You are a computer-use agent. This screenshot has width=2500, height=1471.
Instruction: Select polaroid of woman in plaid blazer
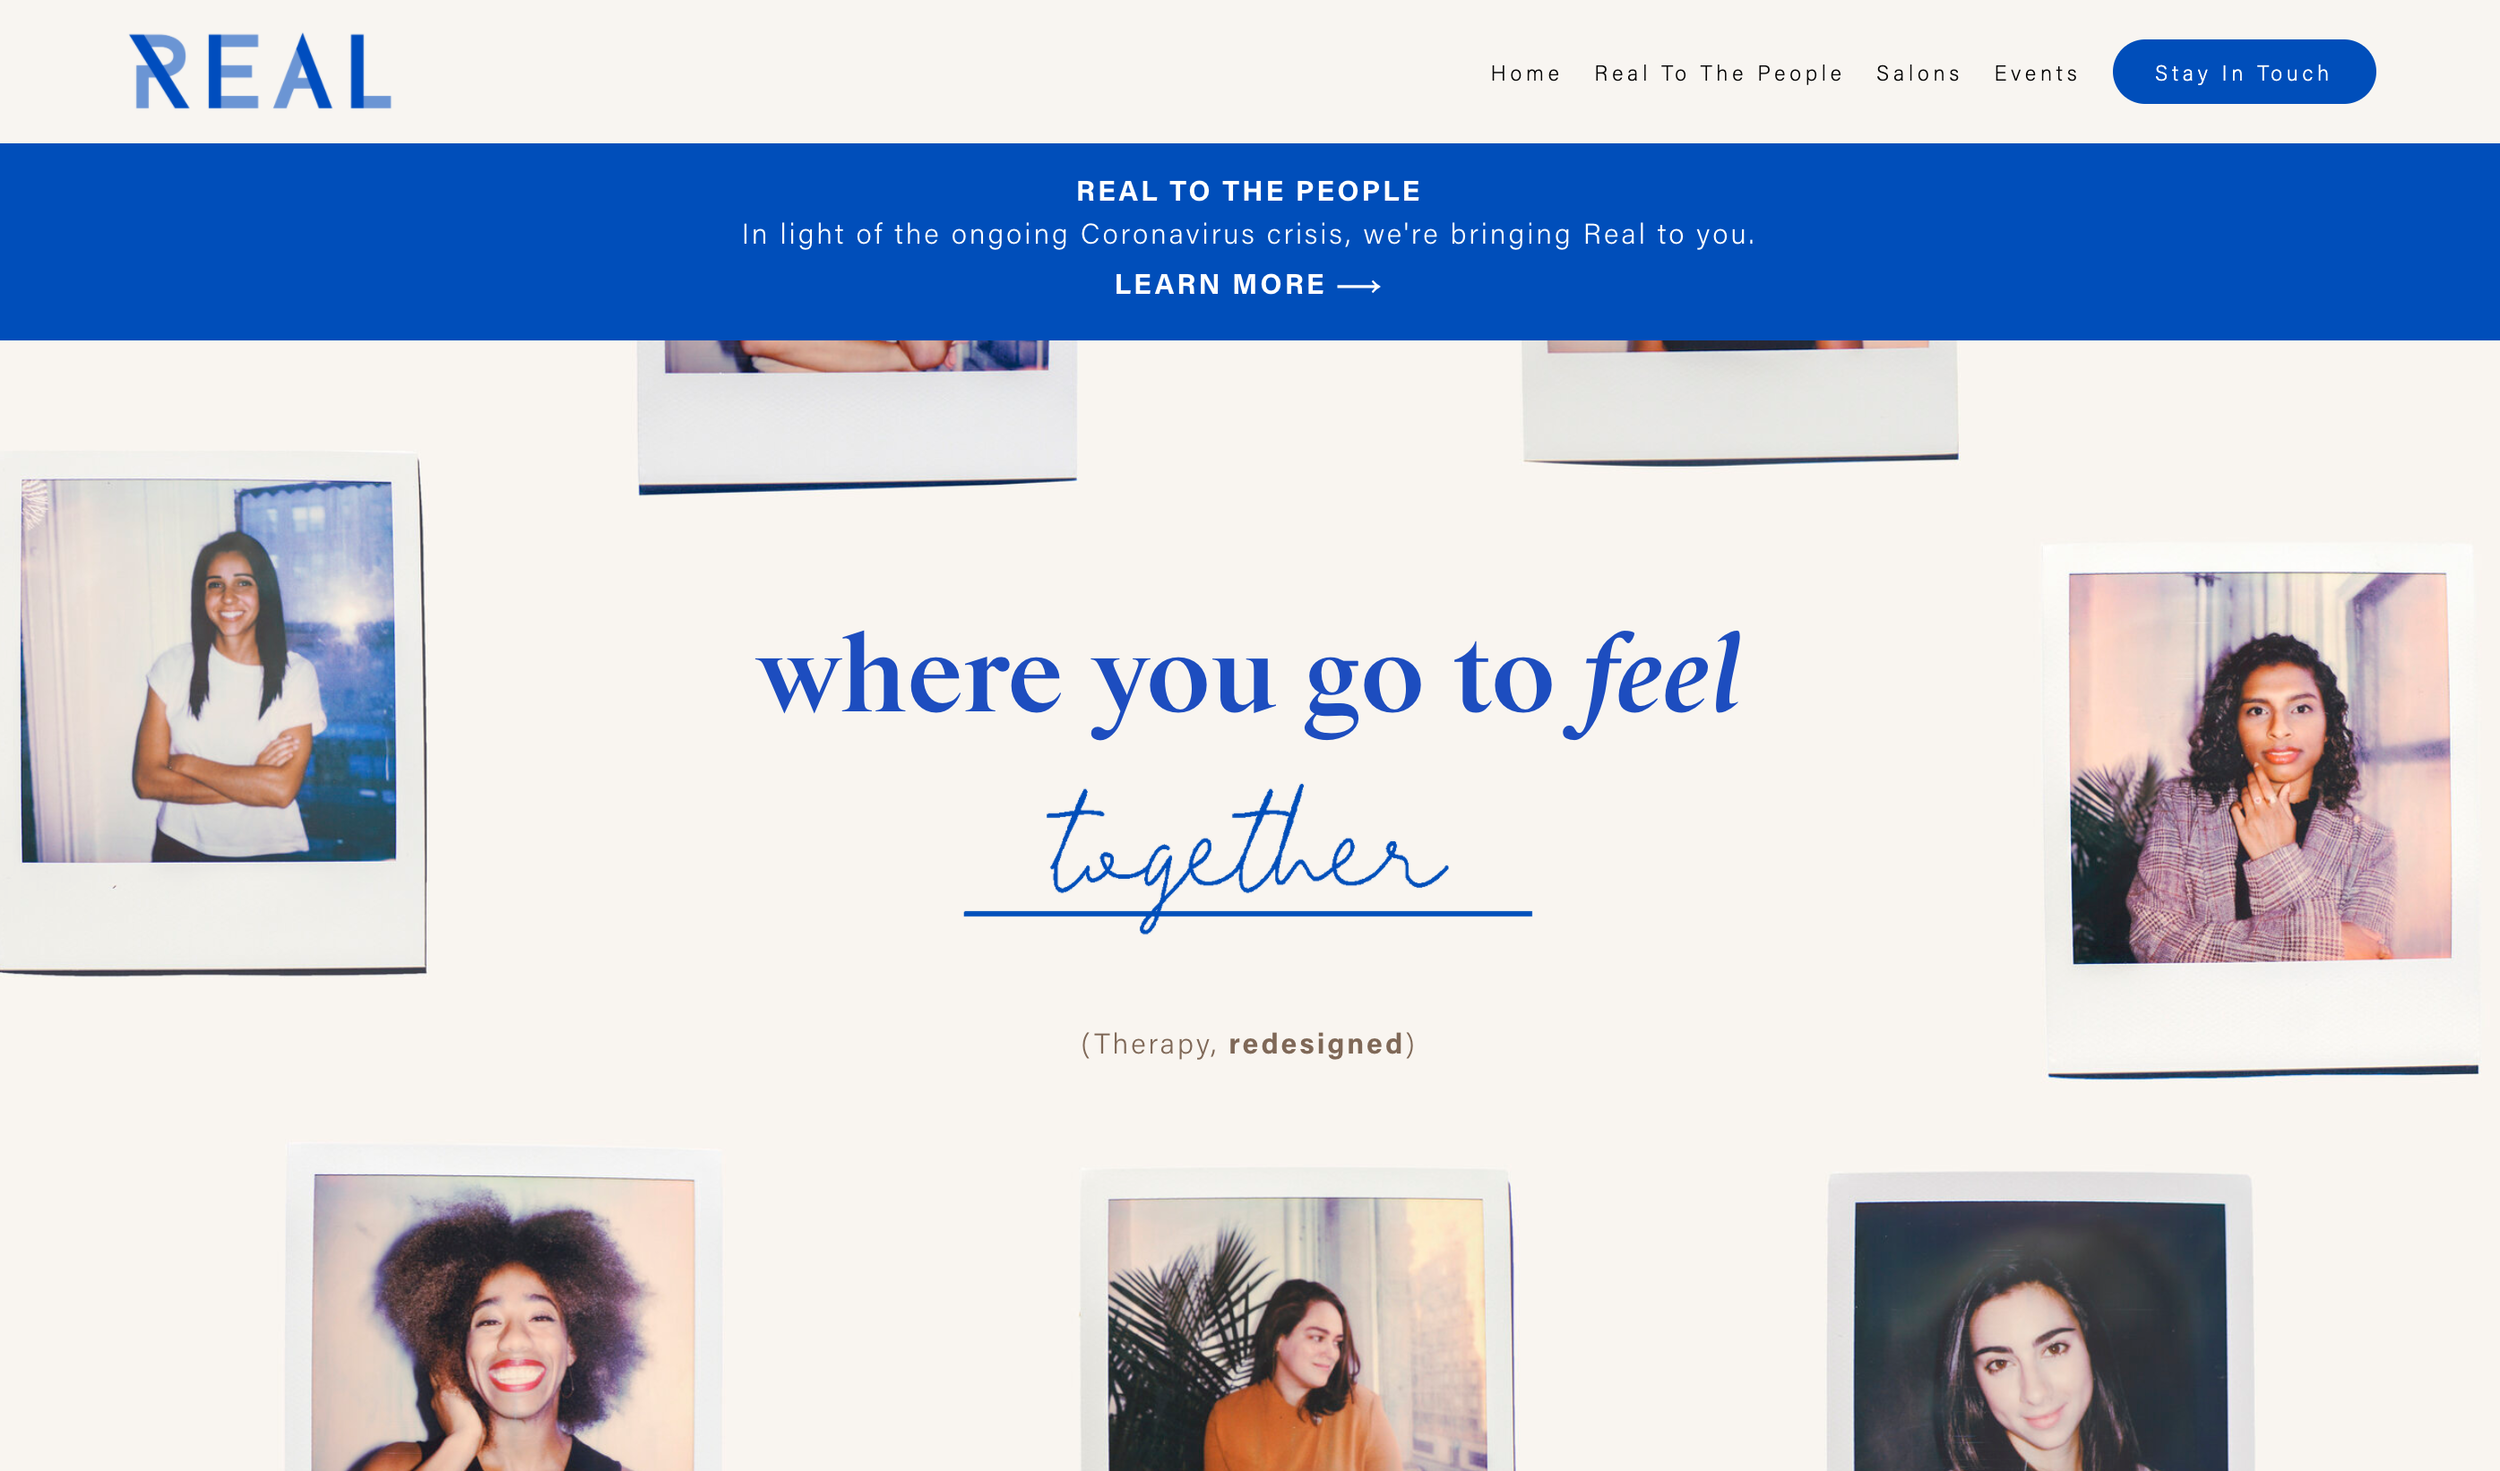(2262, 810)
